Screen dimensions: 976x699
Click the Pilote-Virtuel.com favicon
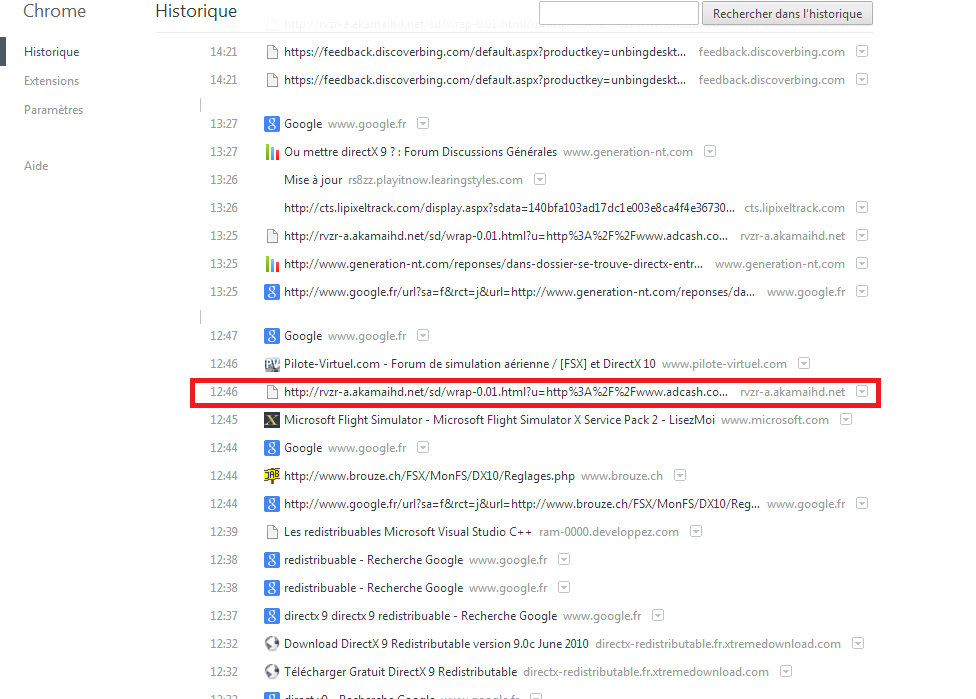(271, 364)
